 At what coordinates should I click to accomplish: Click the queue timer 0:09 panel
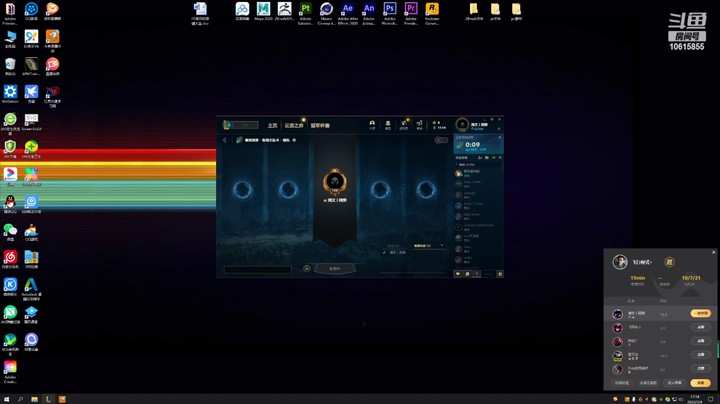[478, 146]
